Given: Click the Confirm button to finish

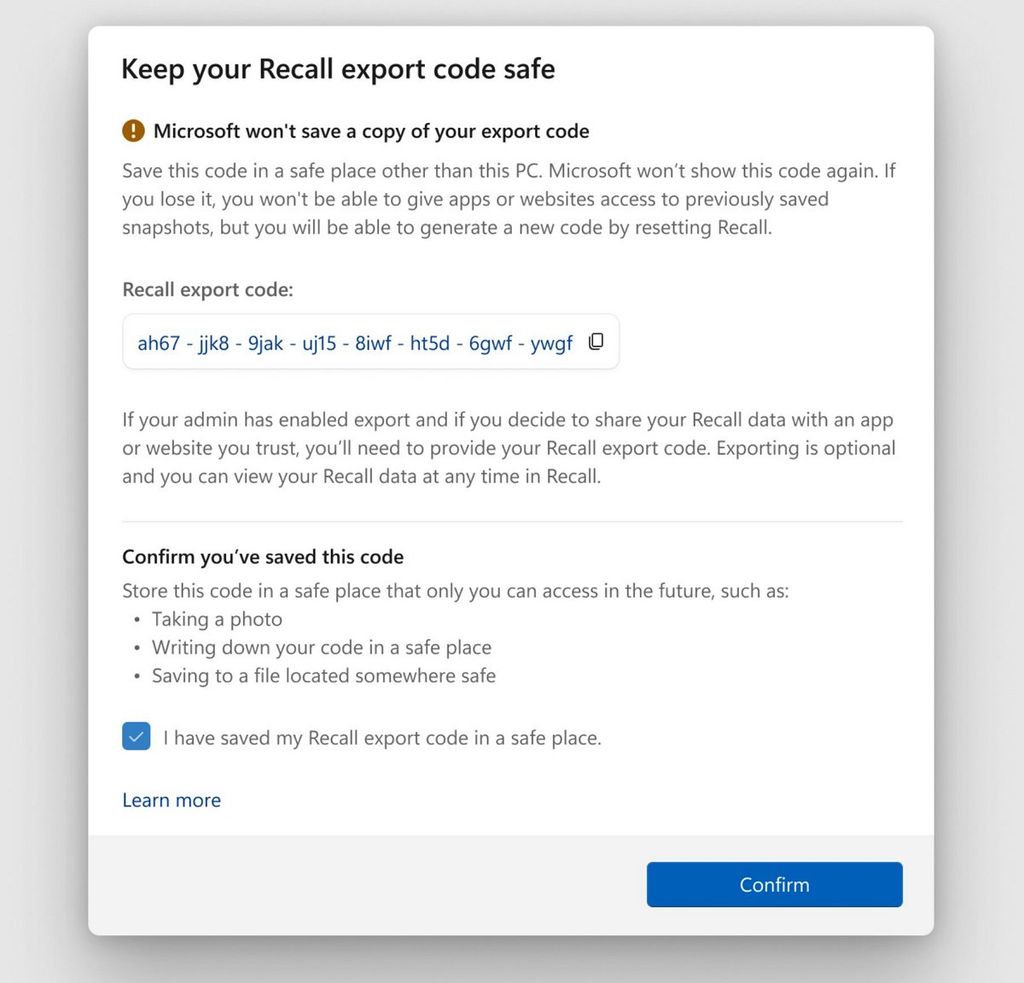Looking at the screenshot, I should click(774, 884).
